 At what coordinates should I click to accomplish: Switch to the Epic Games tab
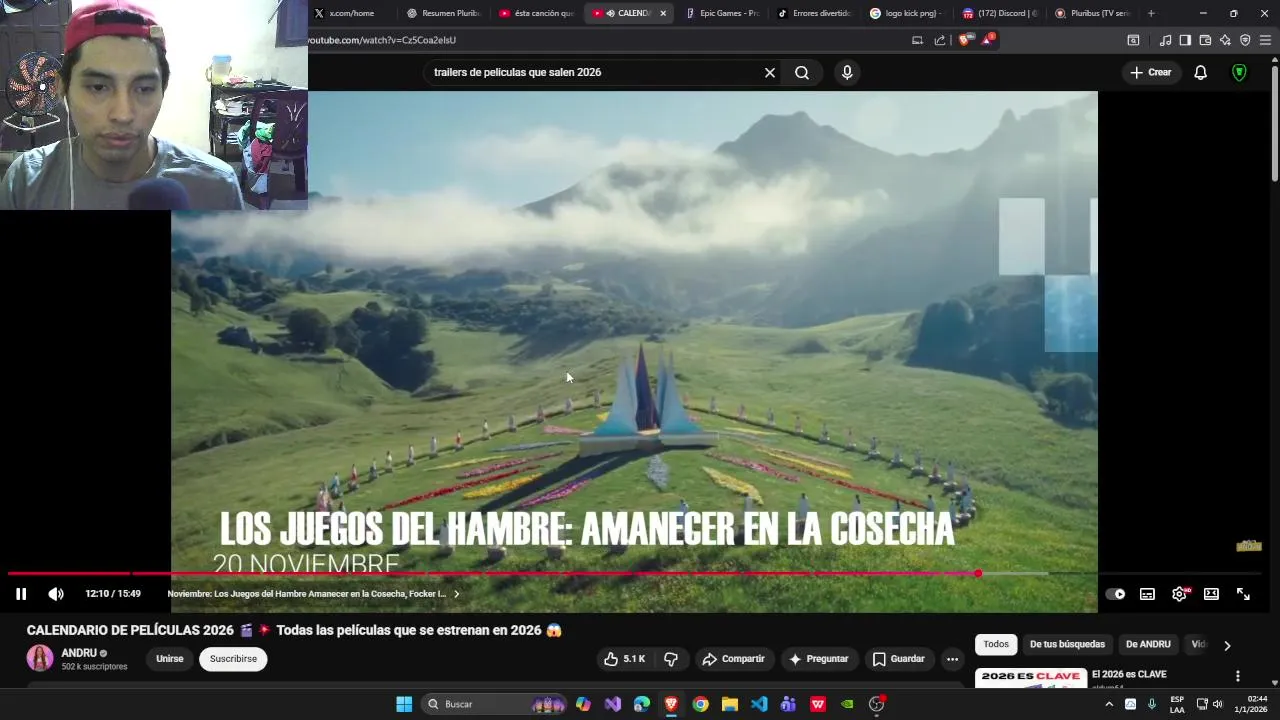tap(722, 13)
